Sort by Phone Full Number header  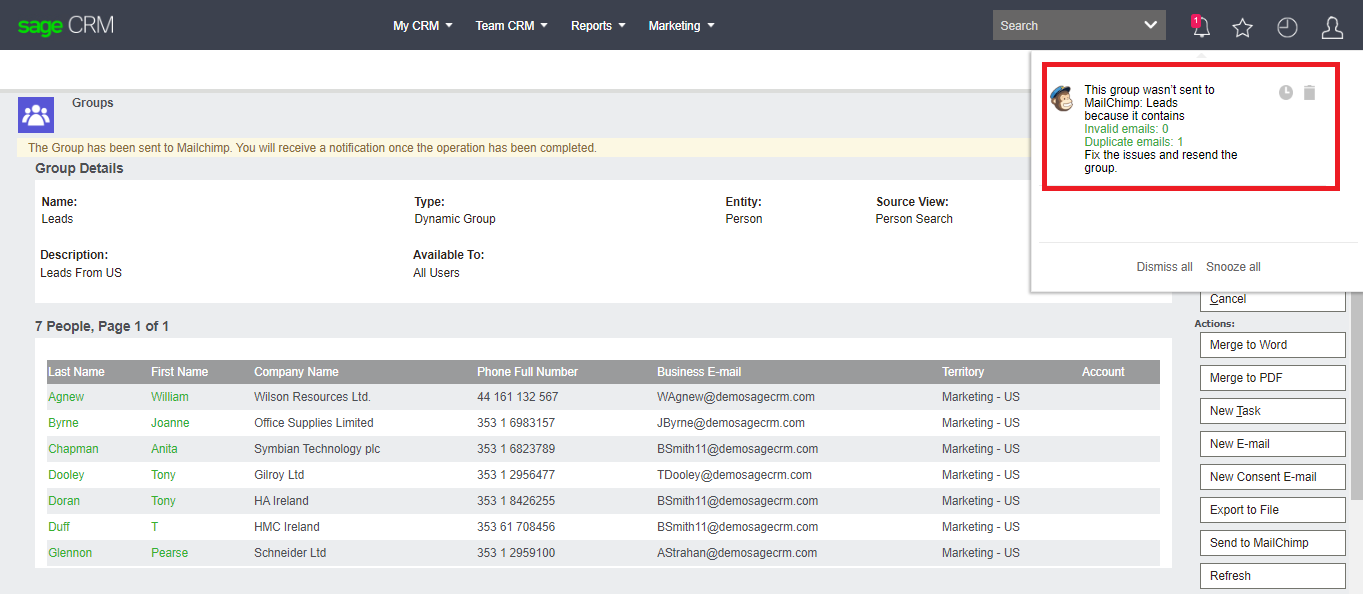click(527, 372)
